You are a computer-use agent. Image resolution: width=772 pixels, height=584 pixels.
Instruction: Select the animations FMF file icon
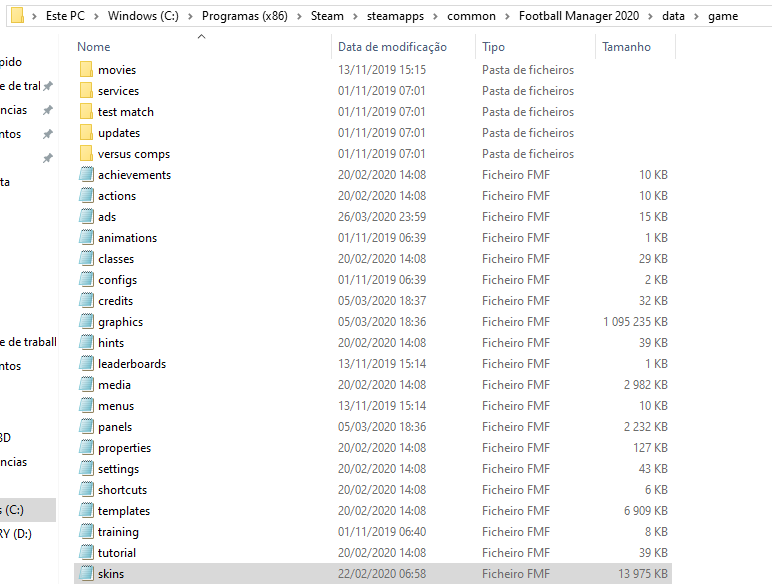(86, 238)
